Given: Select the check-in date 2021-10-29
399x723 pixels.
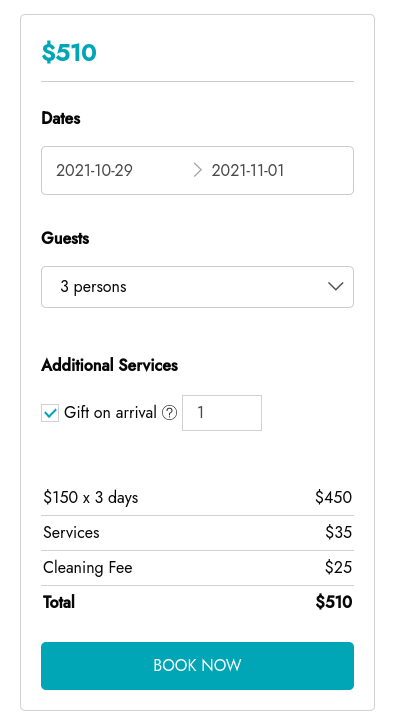Looking at the screenshot, I should point(95,171).
